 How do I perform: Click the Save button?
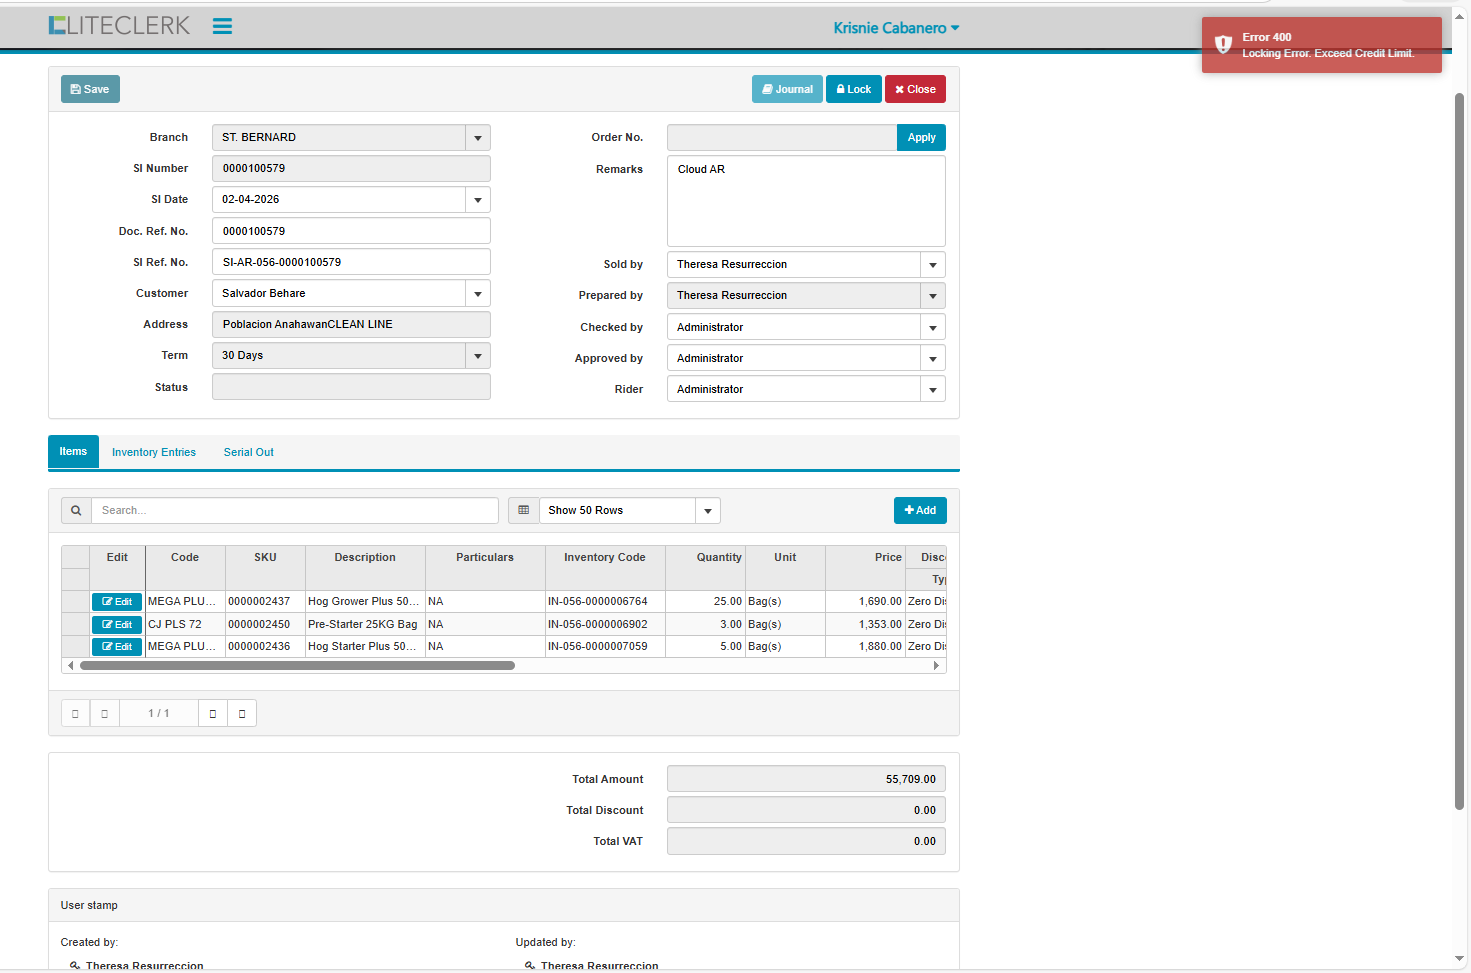[90, 90]
